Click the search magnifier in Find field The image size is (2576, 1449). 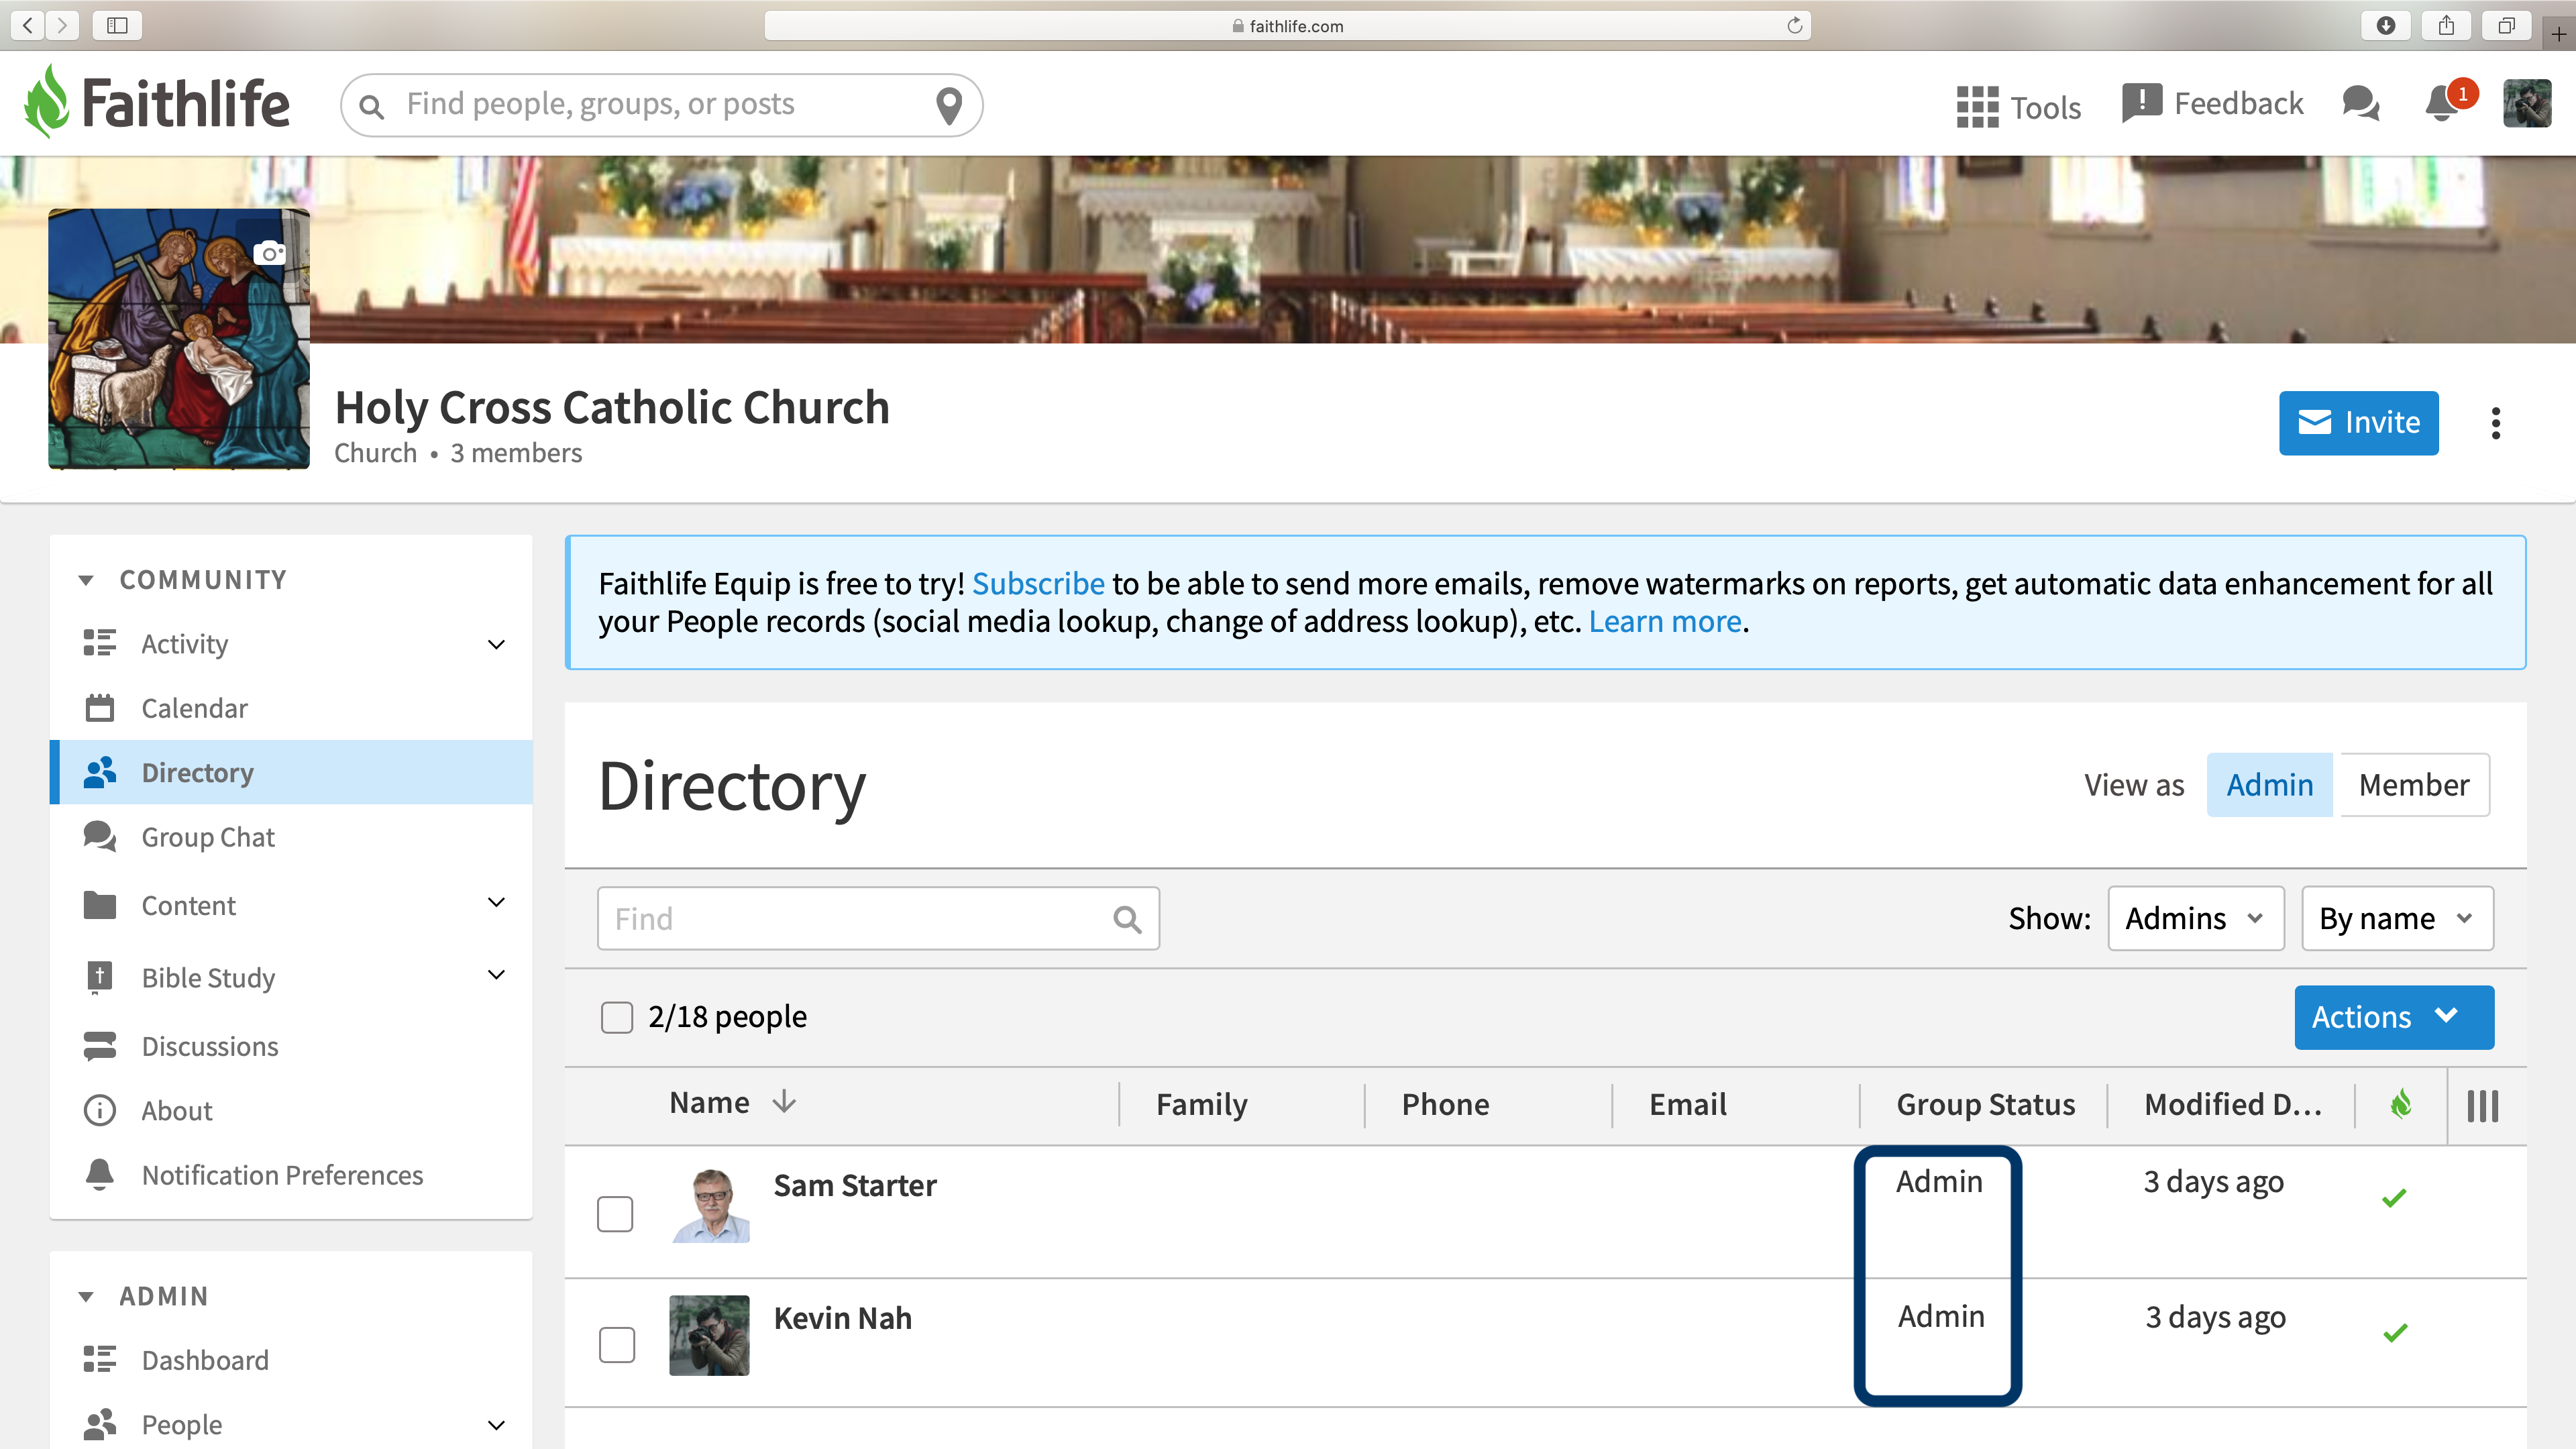(1128, 919)
